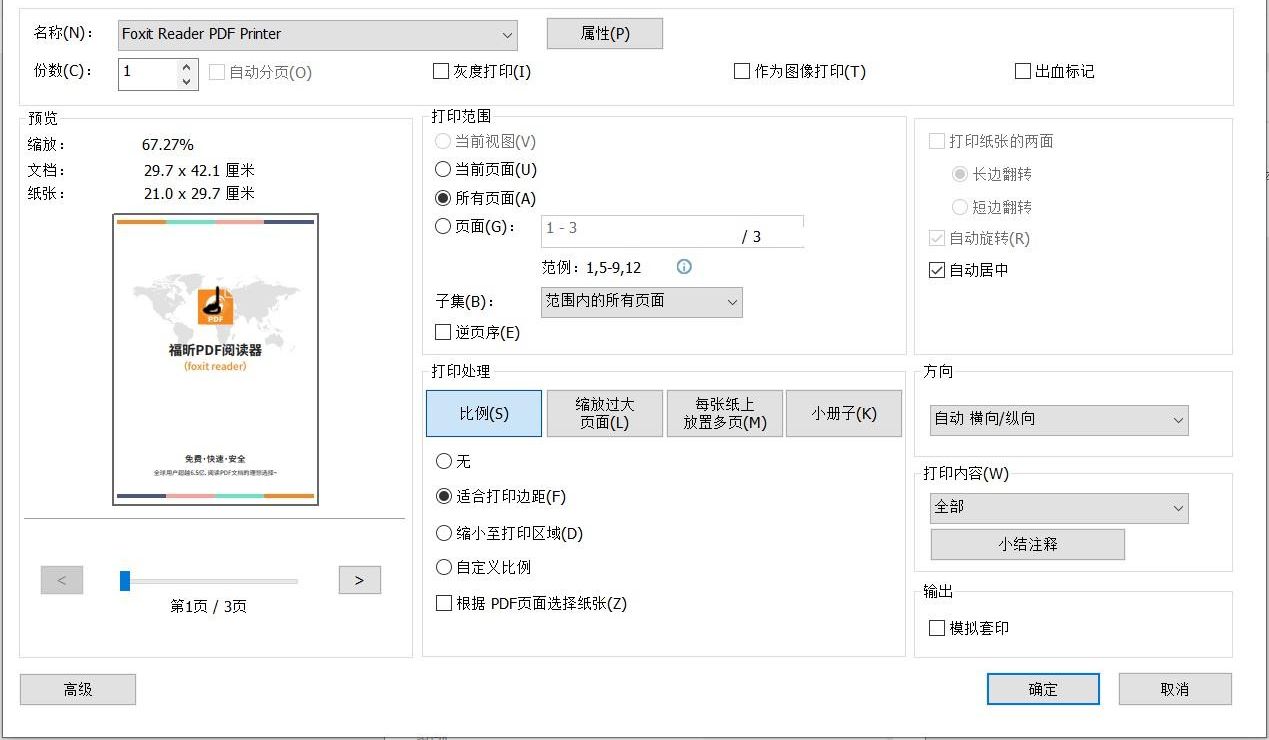1269x740 pixels.
Task: Go to next preview page with arrow button
Action: (359, 580)
